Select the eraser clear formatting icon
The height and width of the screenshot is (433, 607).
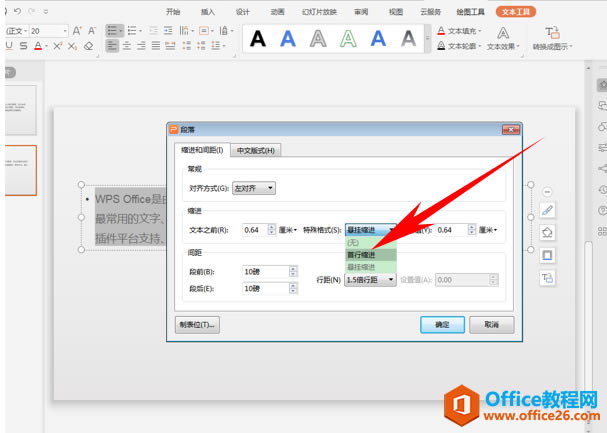[89, 46]
